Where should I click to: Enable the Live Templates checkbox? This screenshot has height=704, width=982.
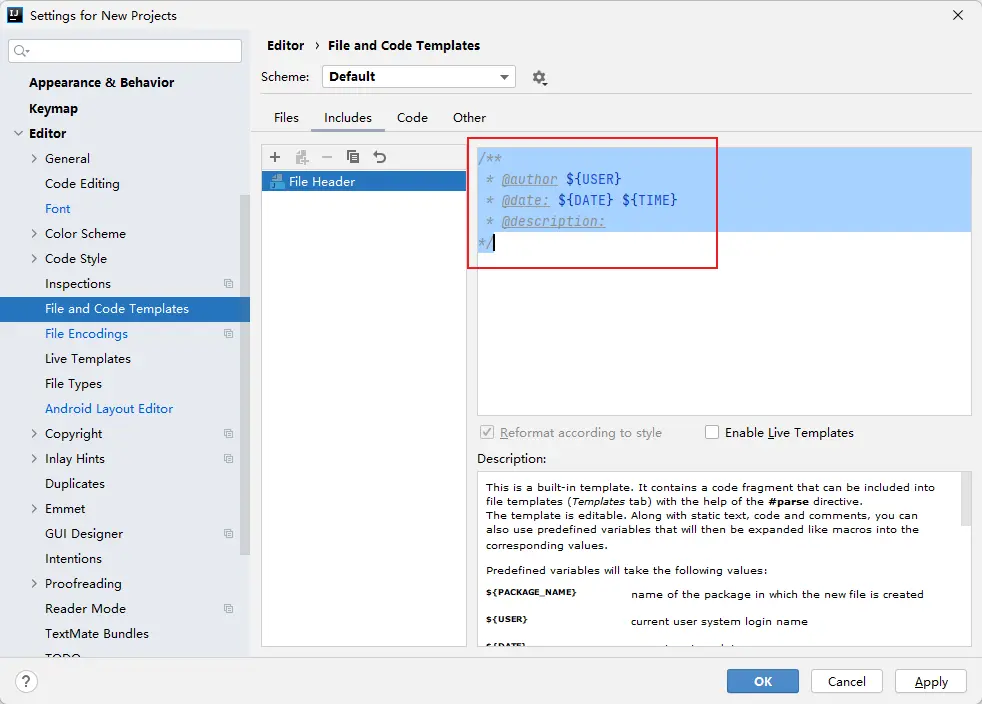tap(712, 433)
